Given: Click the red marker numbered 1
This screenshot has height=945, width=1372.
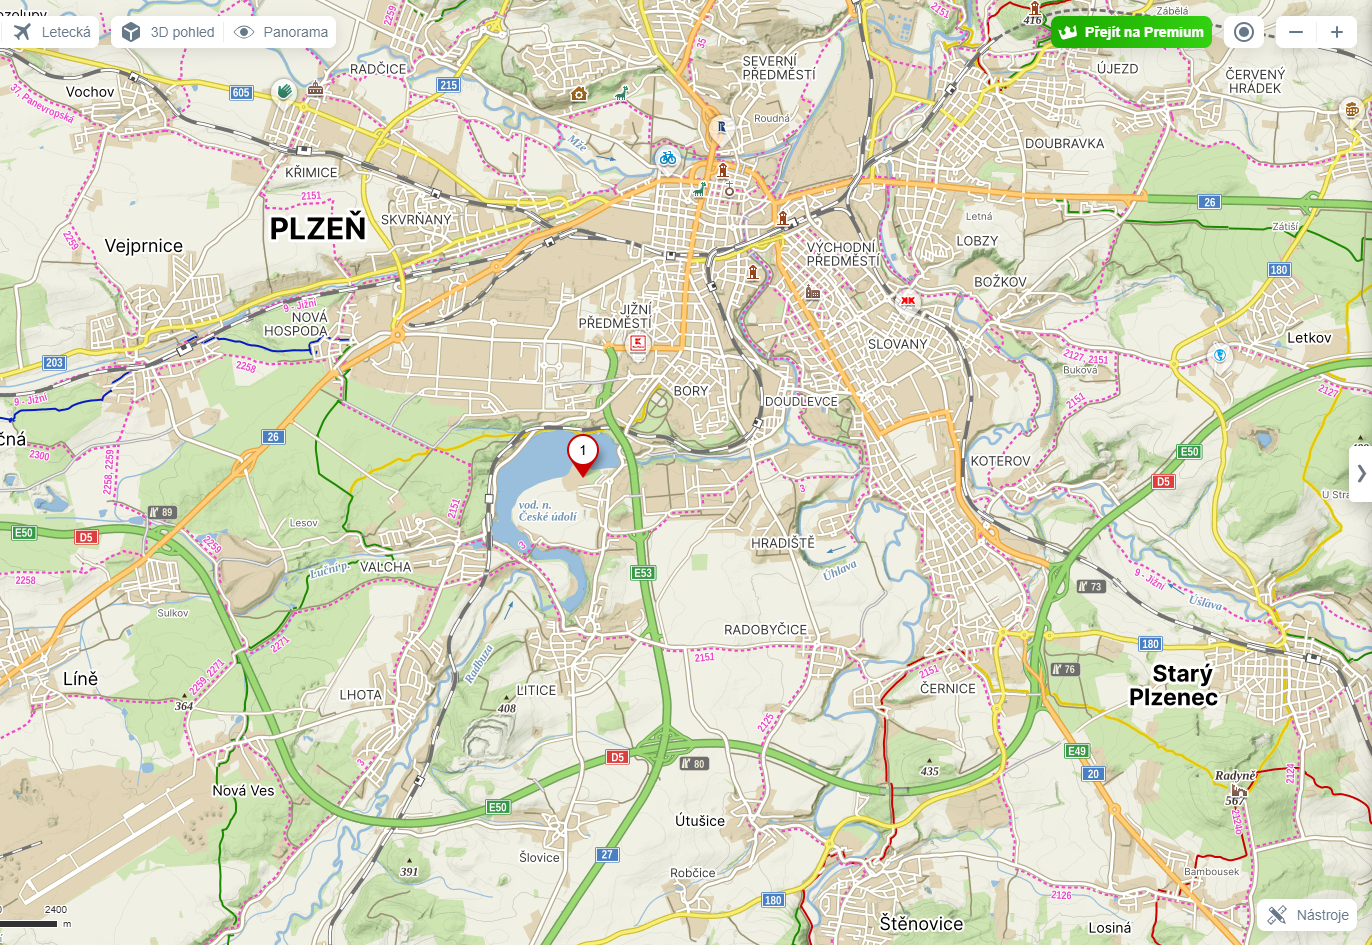Looking at the screenshot, I should click(x=583, y=455).
